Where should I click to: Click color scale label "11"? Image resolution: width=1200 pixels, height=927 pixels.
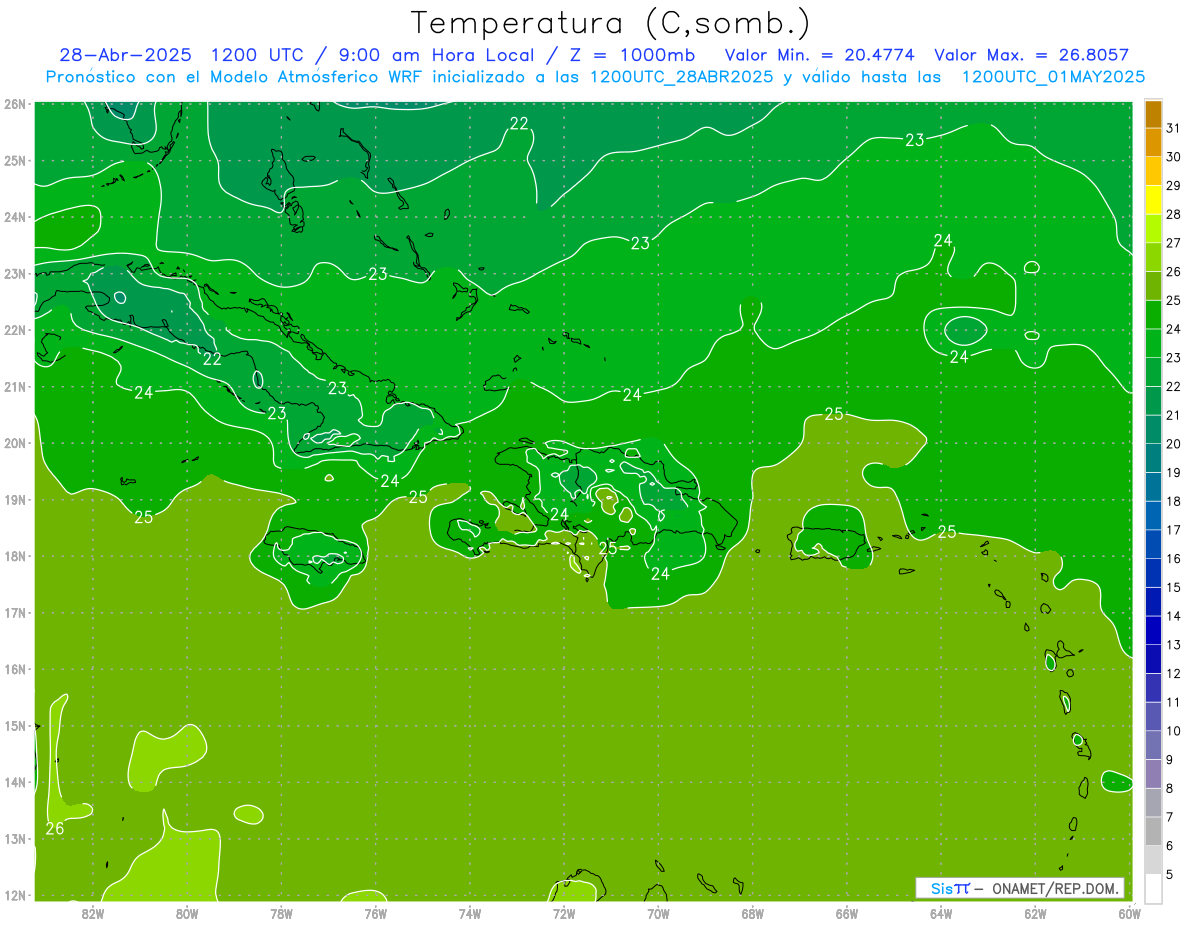[1174, 702]
